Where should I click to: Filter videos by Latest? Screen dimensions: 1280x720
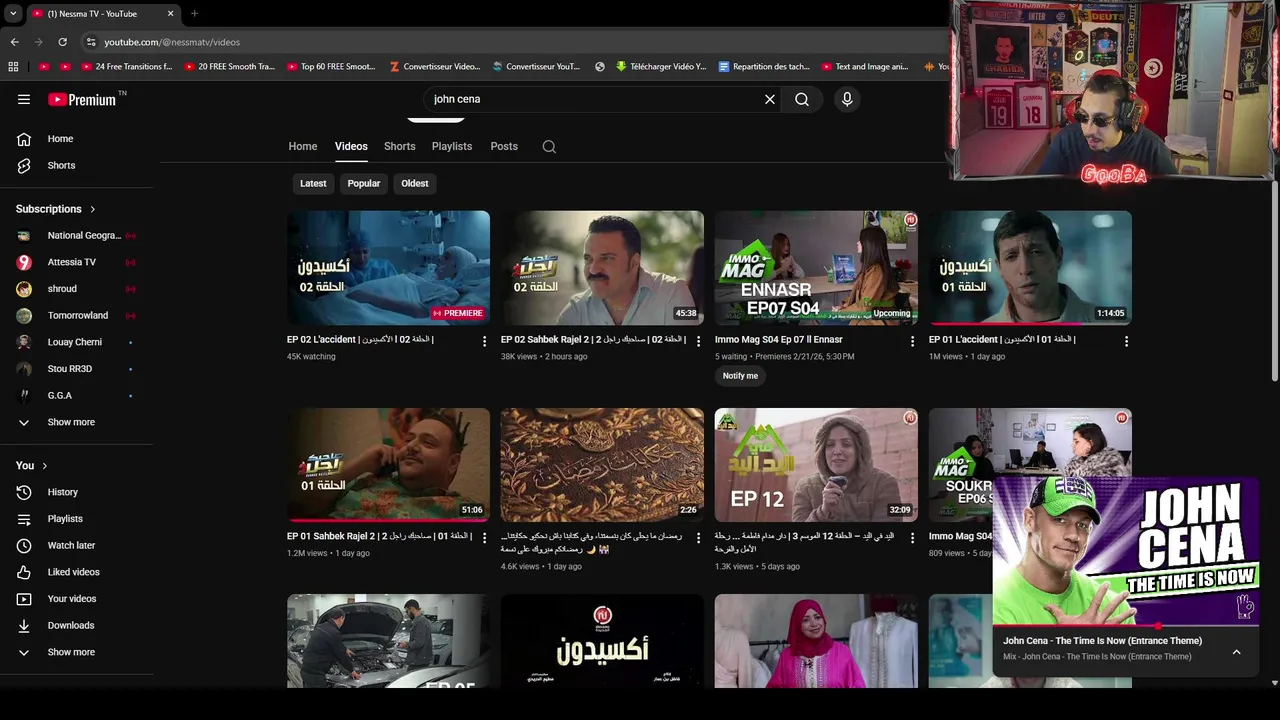pyautogui.click(x=313, y=183)
